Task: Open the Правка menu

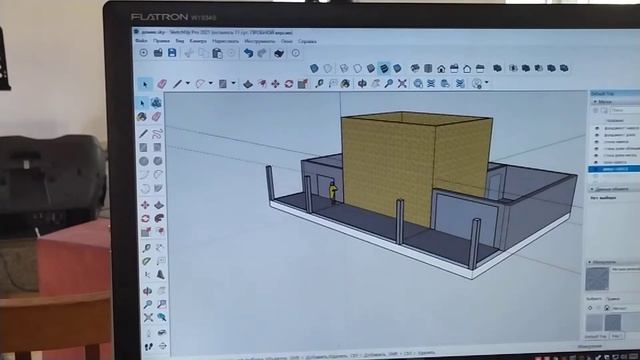Action: 161,41
